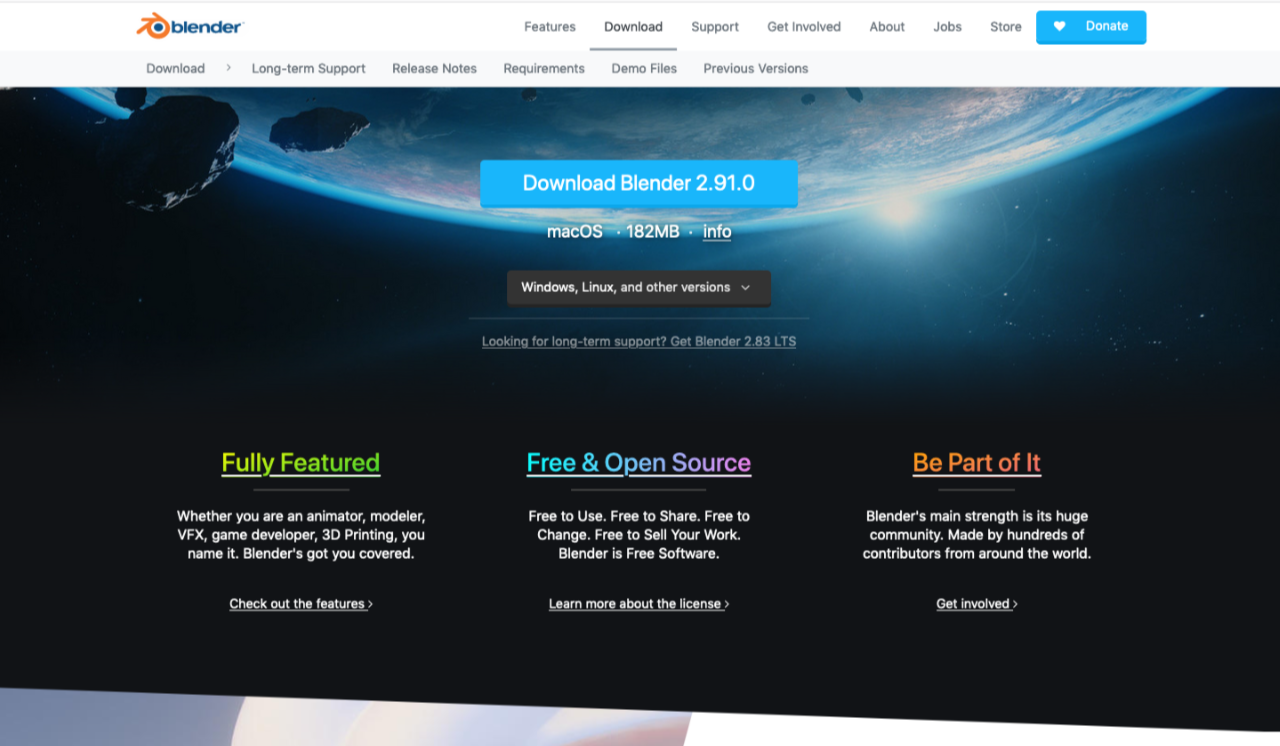Image resolution: width=1280 pixels, height=746 pixels.
Task: Click Learn more about the license link
Action: tap(638, 604)
